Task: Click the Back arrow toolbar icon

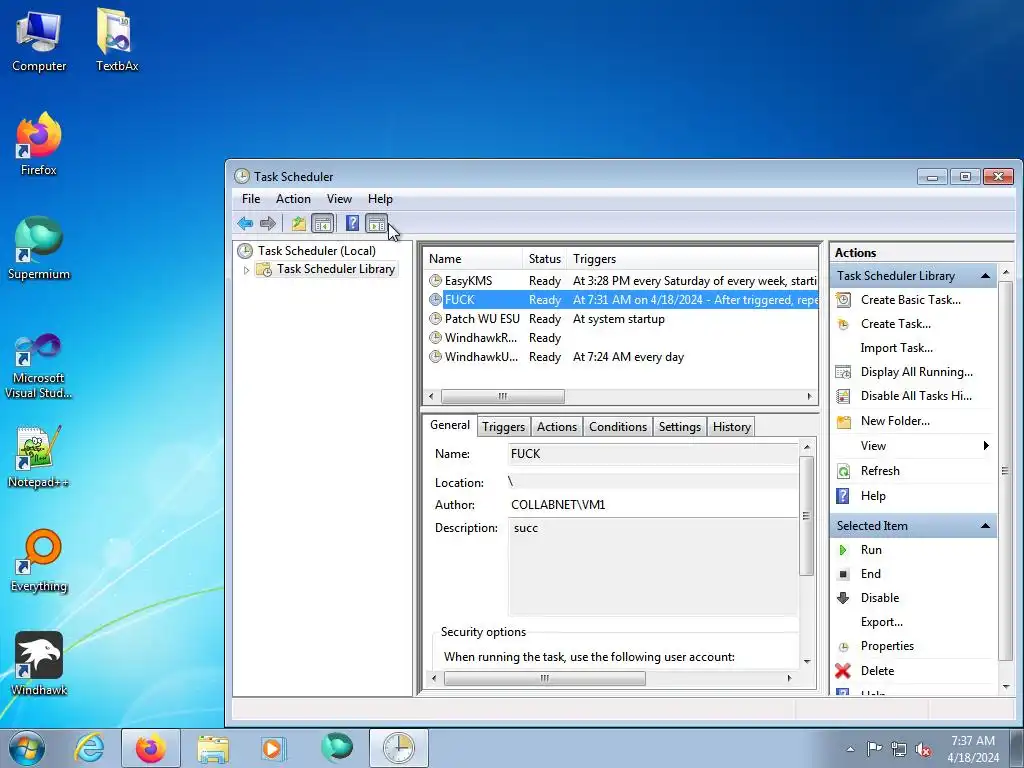Action: [245, 223]
